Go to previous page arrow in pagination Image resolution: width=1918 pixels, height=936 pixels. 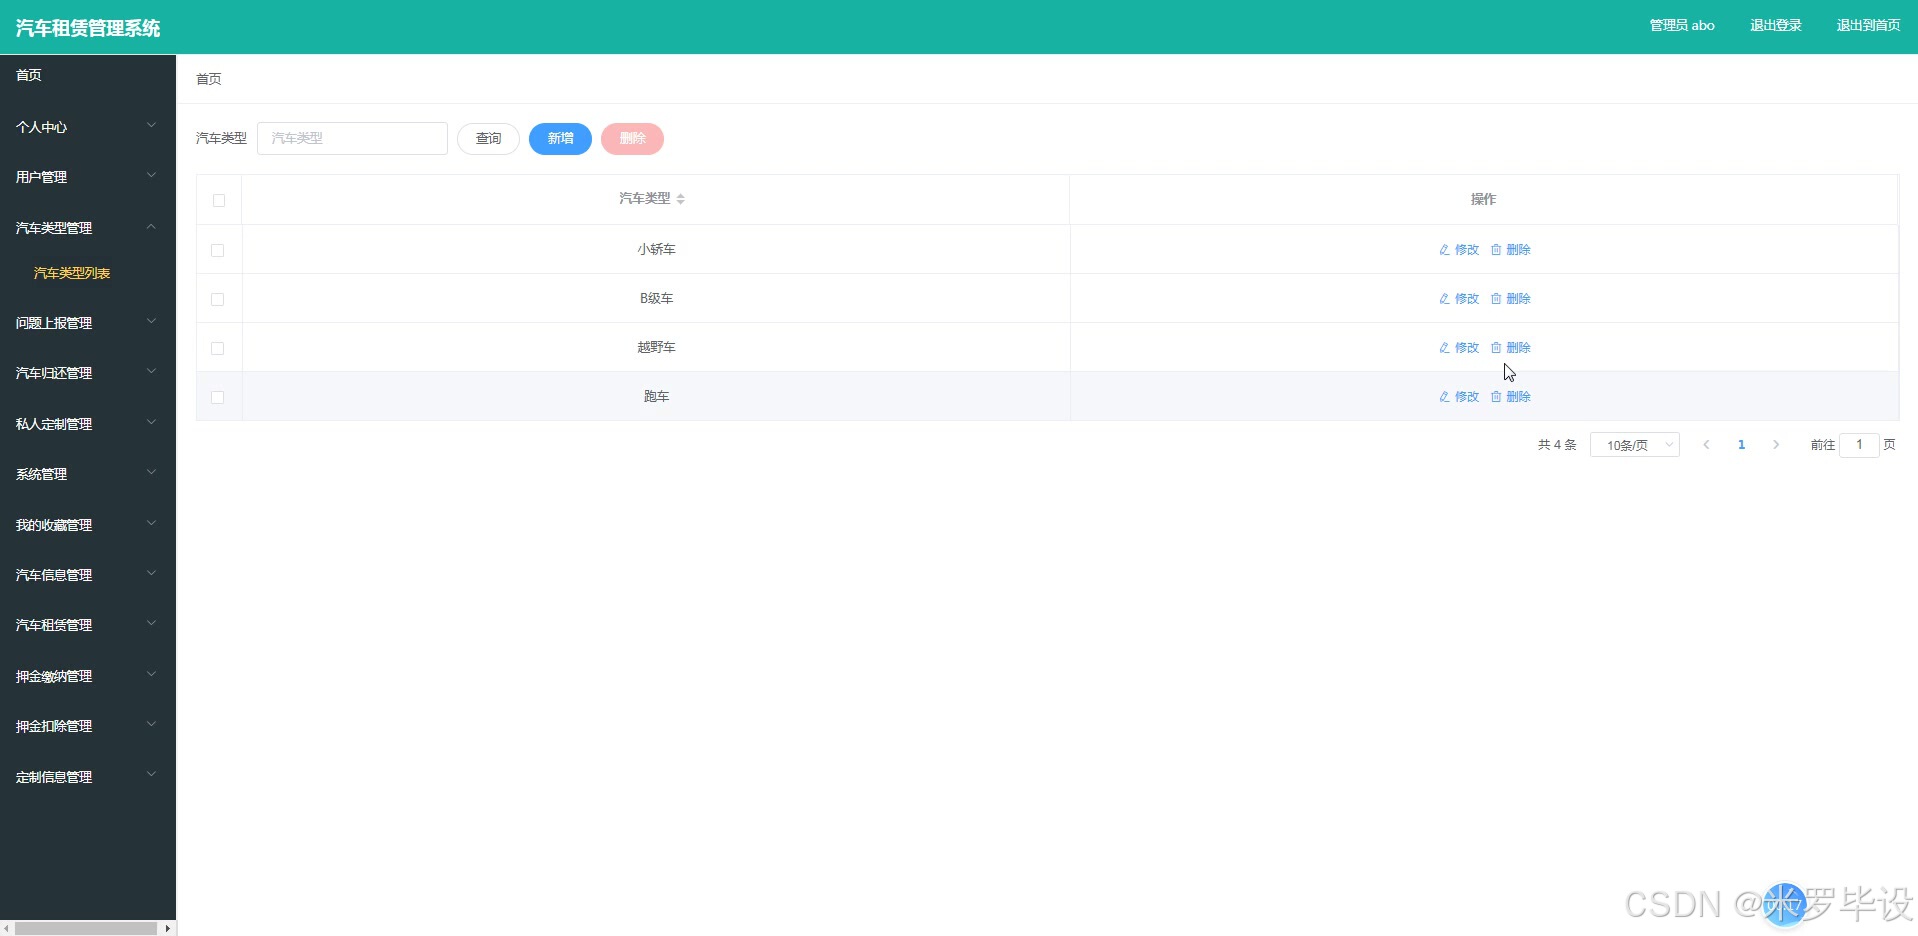(1706, 445)
